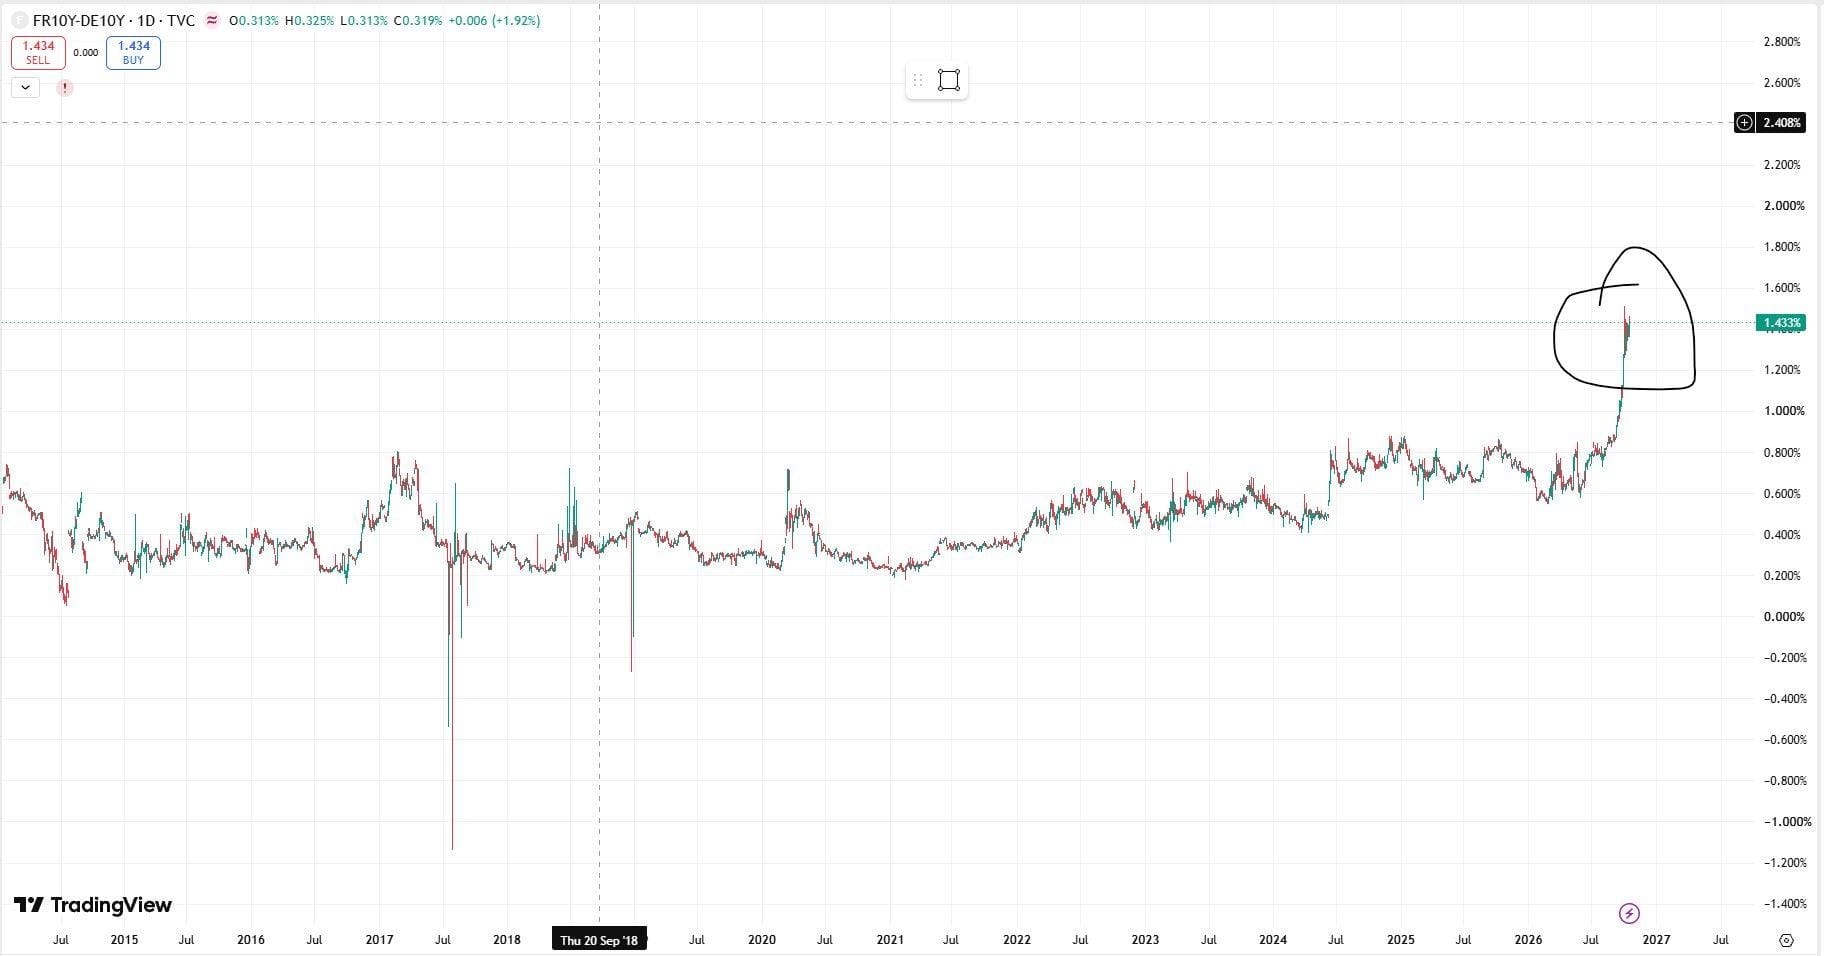Click the FR10Y-DE10Y symbol title
1824x956 pixels.
[x=80, y=20]
